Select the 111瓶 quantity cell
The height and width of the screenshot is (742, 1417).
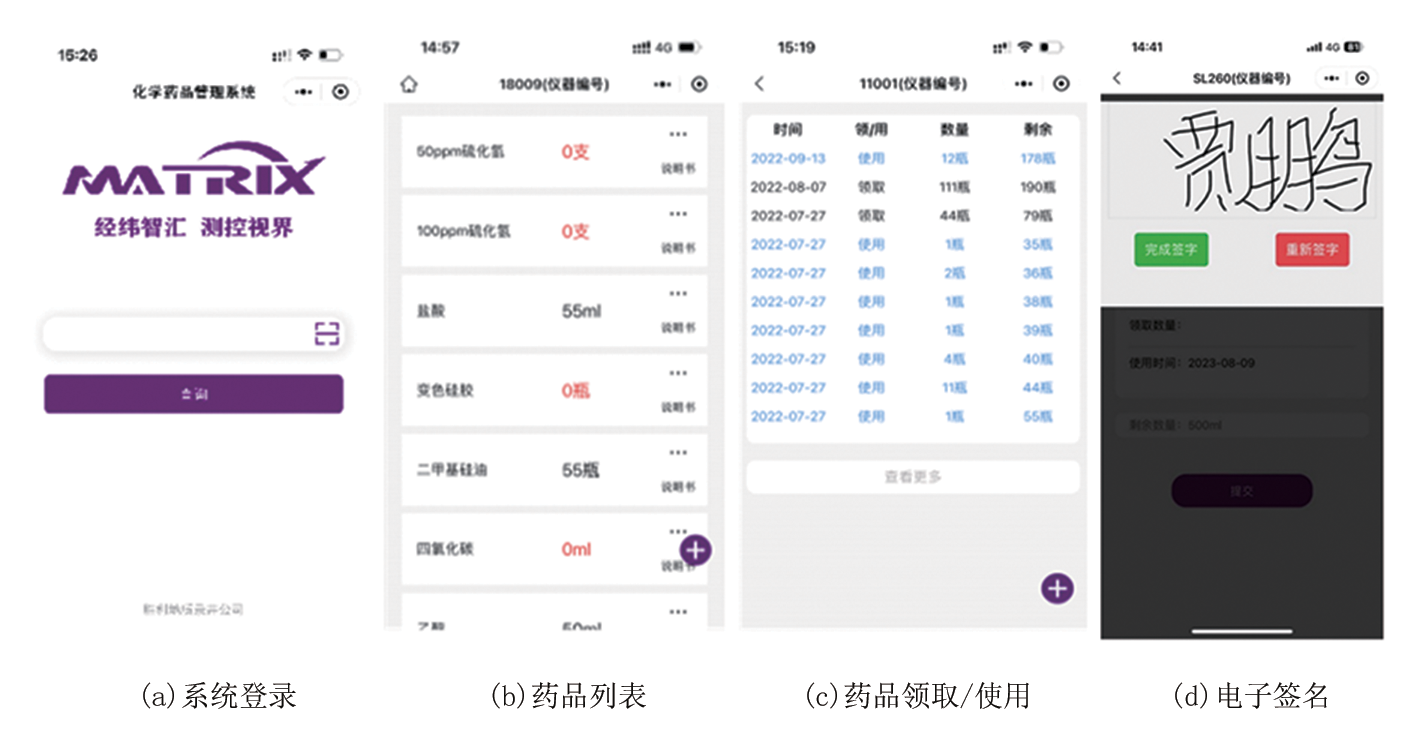click(954, 187)
